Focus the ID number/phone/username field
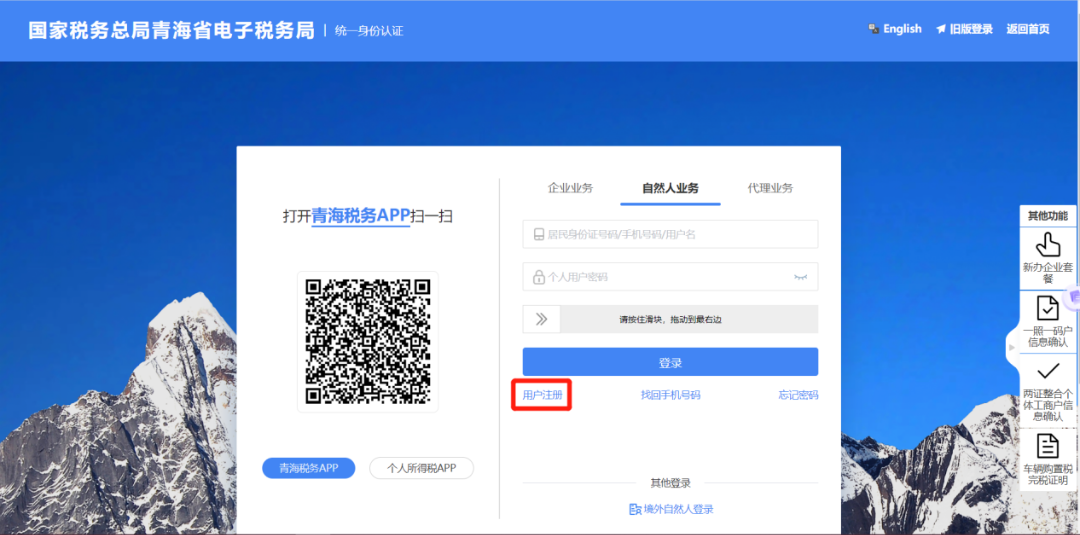This screenshot has height=535, width=1080. (x=670, y=234)
